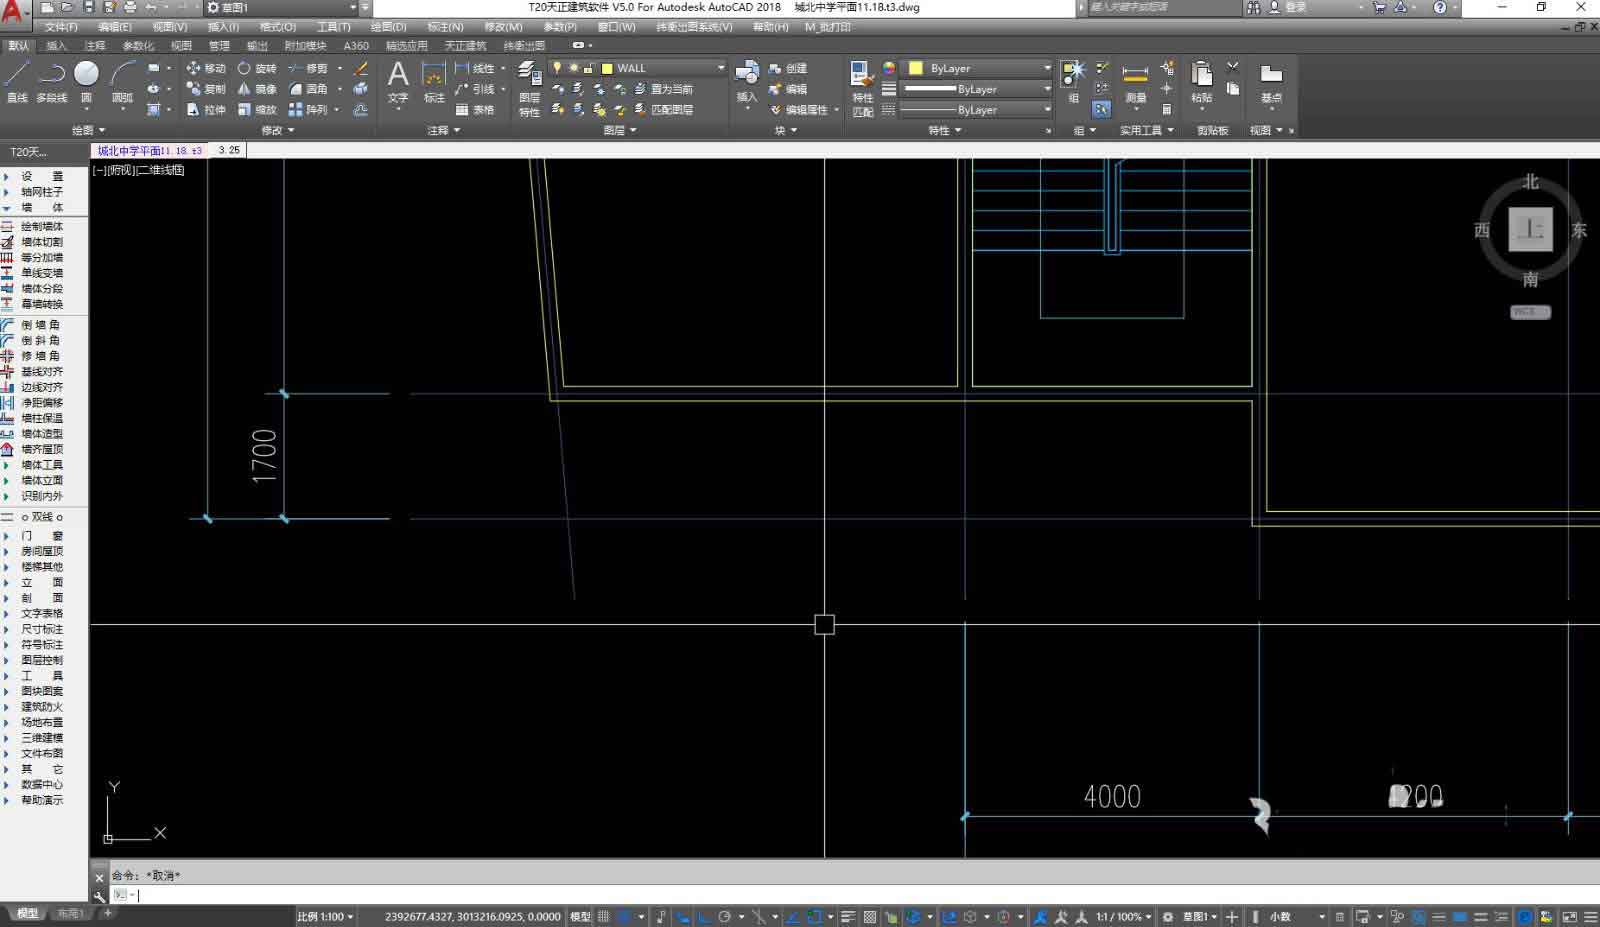Select the 圆 (Circle) tool
The width and height of the screenshot is (1600, 927).
87,80
